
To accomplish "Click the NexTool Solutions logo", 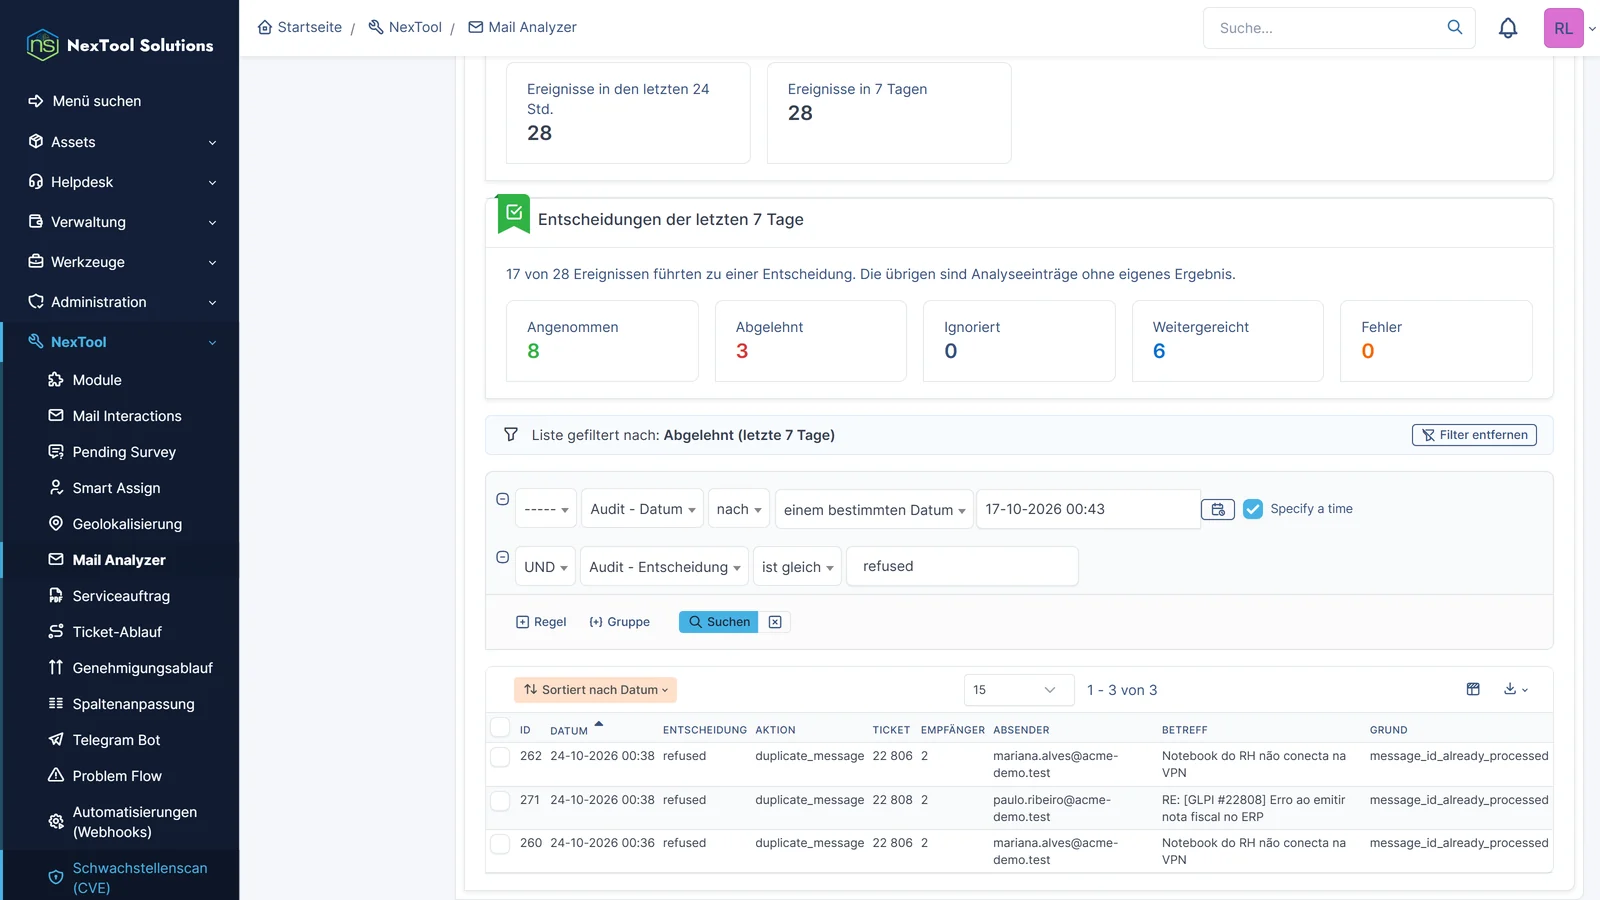I will 120,45.
